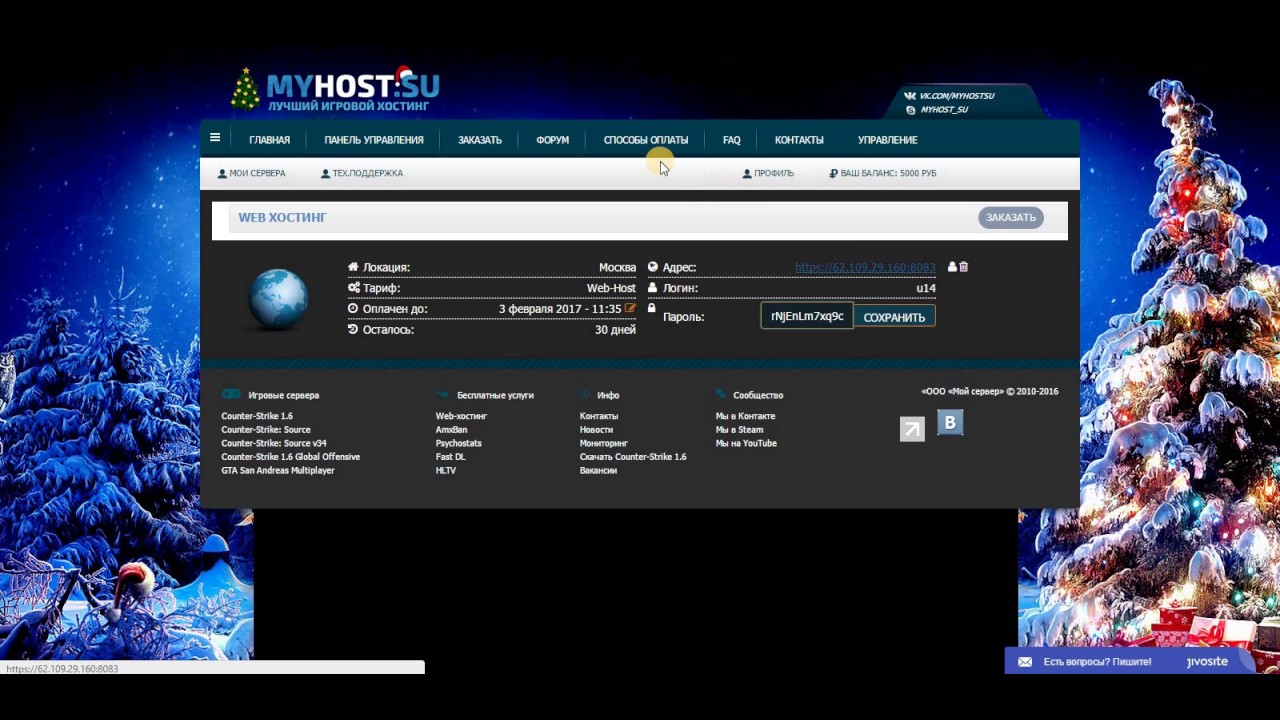Open the ФОРУМ menu item
This screenshot has width=1280, height=720.
click(552, 140)
